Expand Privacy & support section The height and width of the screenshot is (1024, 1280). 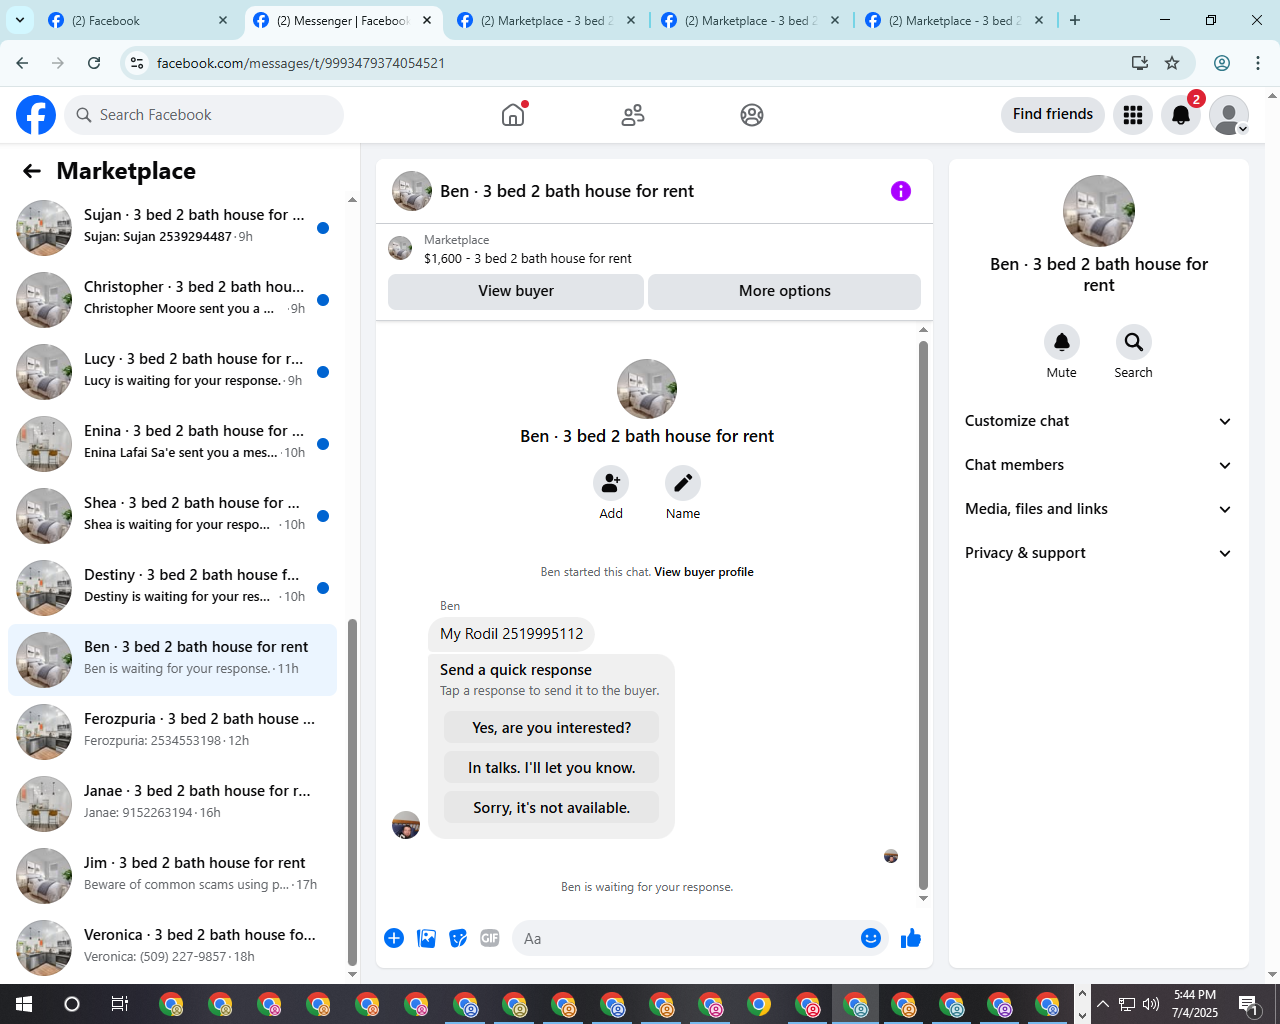[1099, 553]
